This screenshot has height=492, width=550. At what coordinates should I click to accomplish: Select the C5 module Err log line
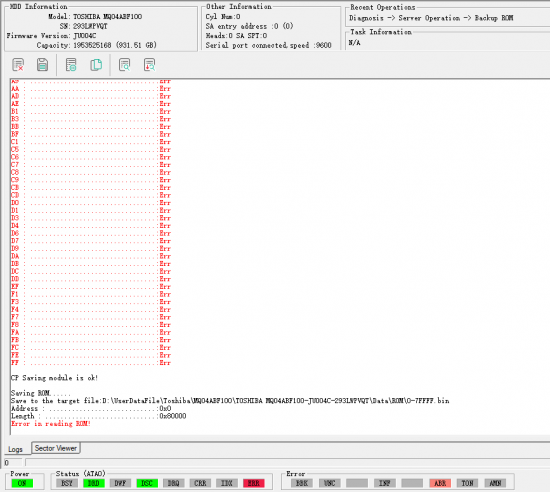point(91,150)
